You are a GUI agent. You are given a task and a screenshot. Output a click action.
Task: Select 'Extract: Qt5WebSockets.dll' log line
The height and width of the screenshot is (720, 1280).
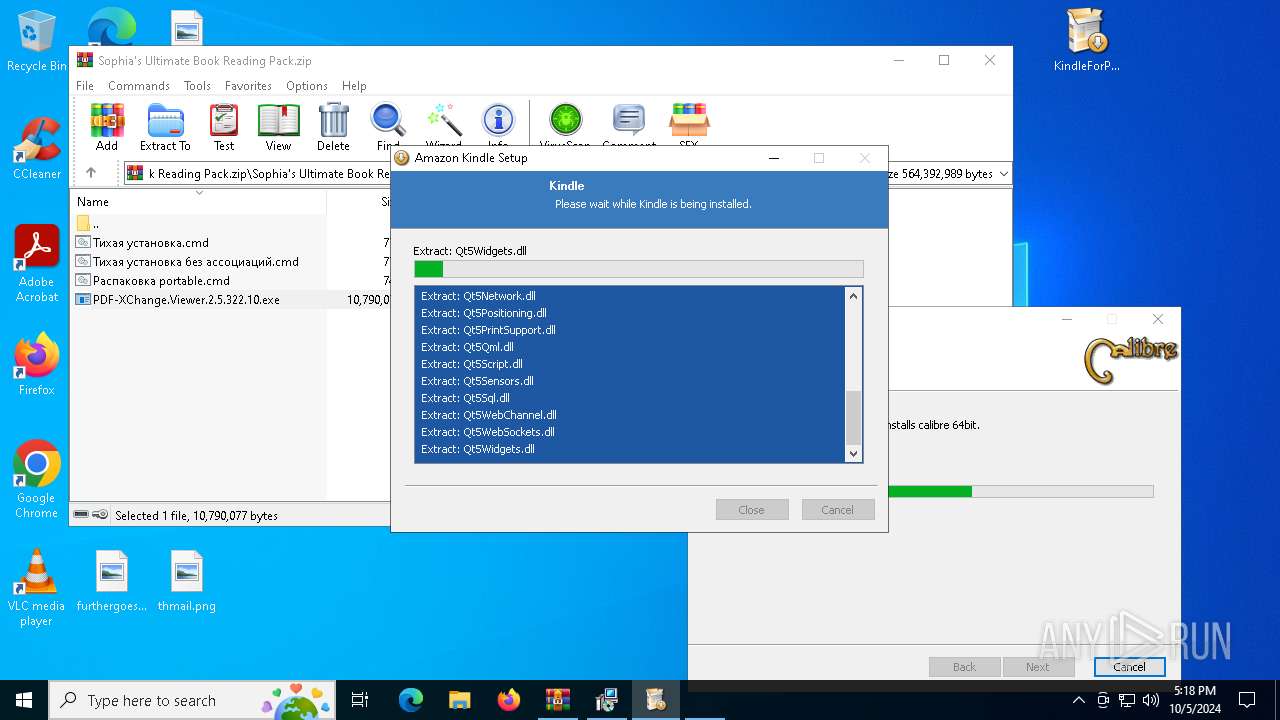coord(488,432)
